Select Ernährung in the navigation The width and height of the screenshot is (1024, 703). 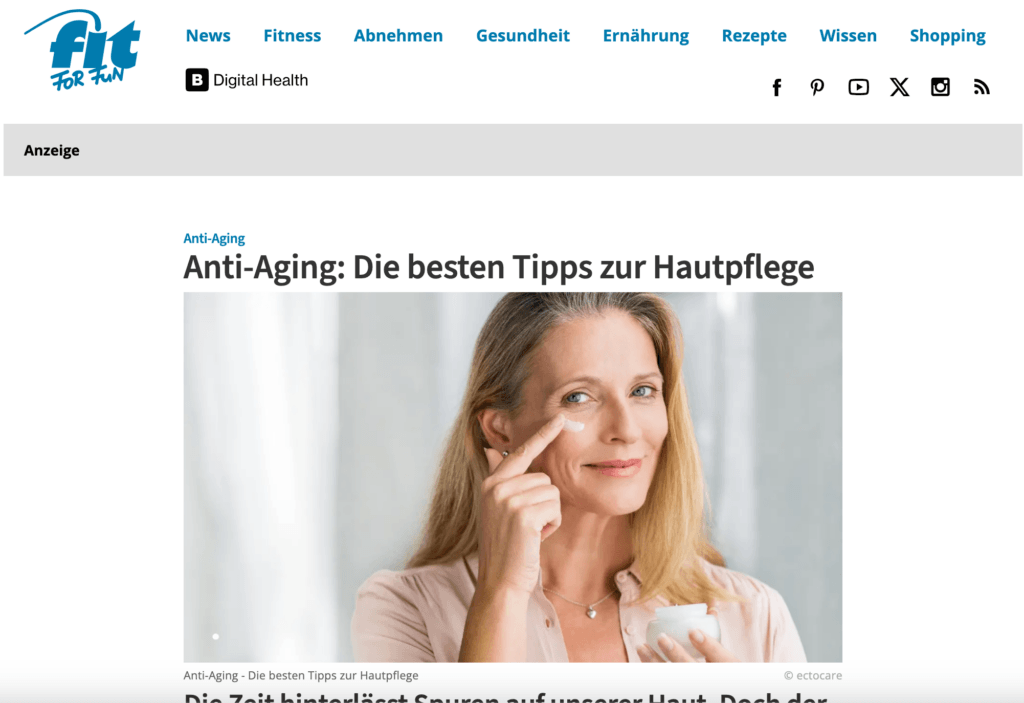[x=645, y=36]
